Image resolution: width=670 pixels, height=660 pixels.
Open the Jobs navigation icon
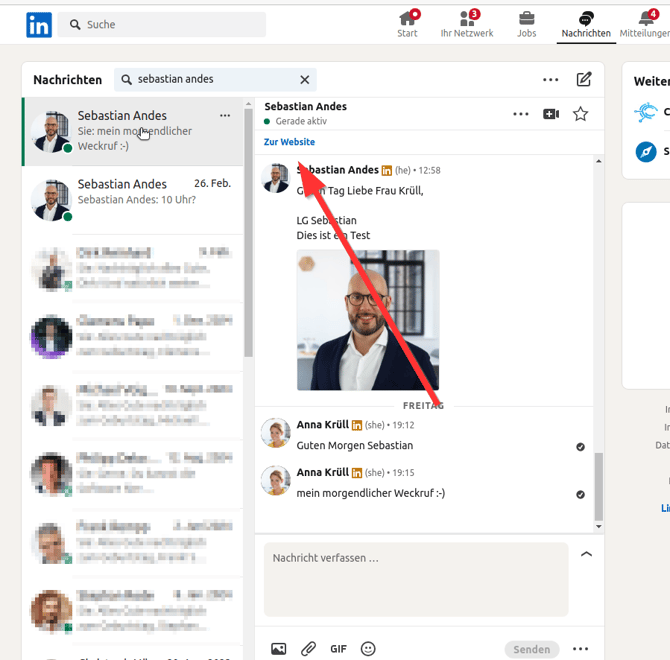[x=526, y=20]
